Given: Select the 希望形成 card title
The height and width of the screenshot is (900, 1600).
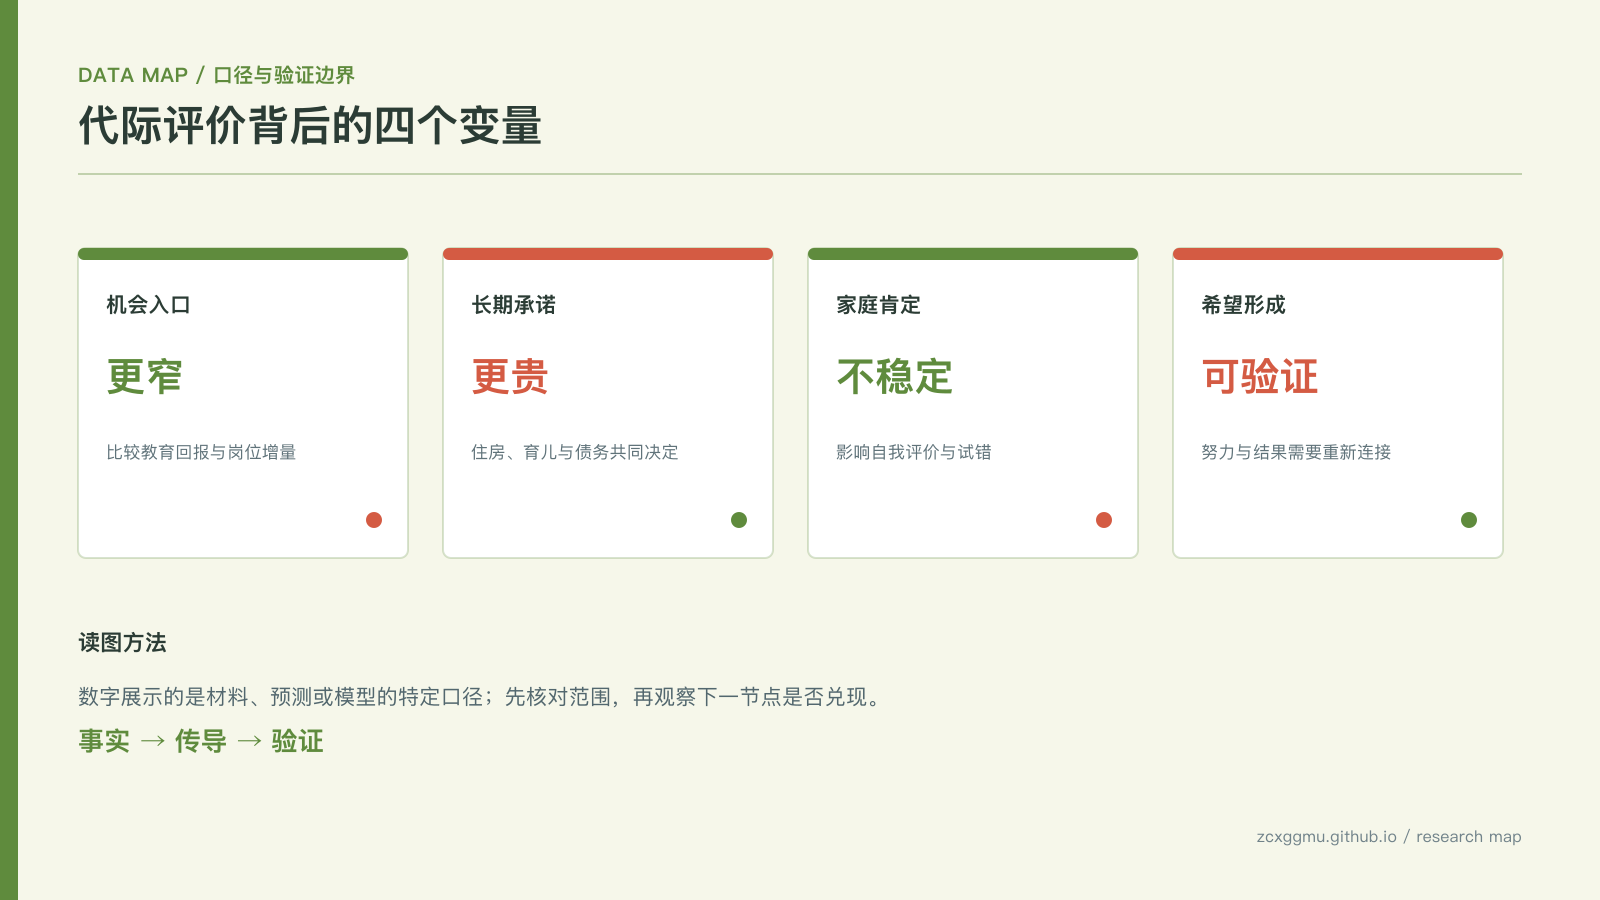Looking at the screenshot, I should pos(1244,305).
